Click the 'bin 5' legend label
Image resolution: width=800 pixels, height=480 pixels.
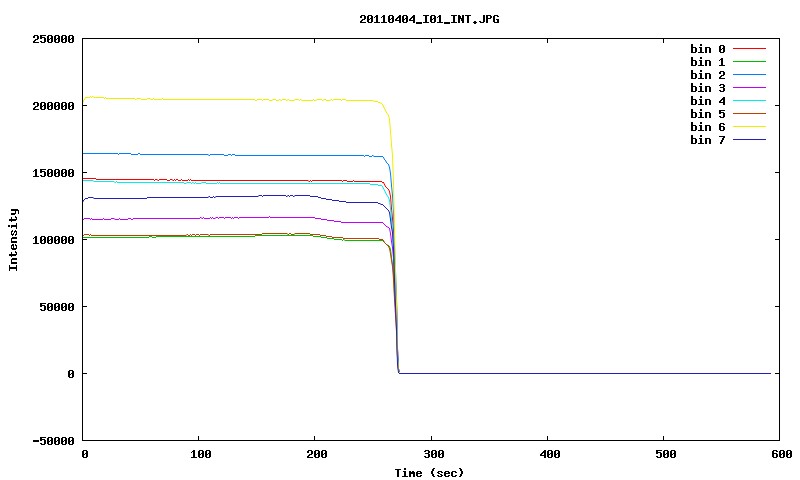708,114
